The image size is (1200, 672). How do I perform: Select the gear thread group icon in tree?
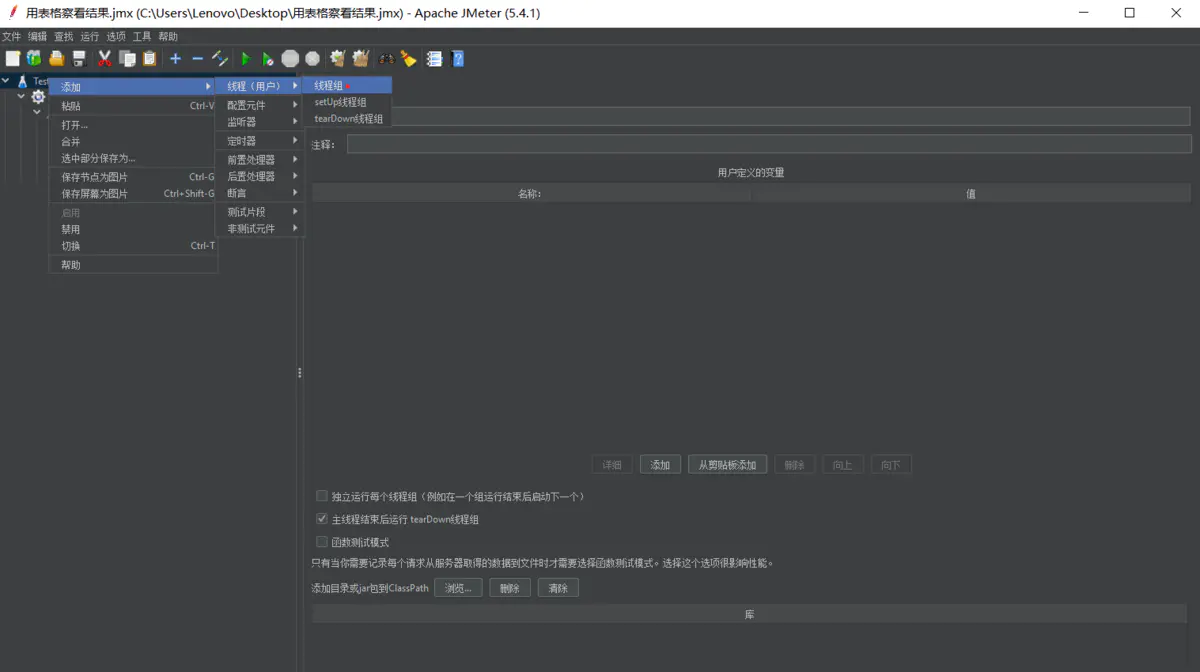click(x=38, y=97)
